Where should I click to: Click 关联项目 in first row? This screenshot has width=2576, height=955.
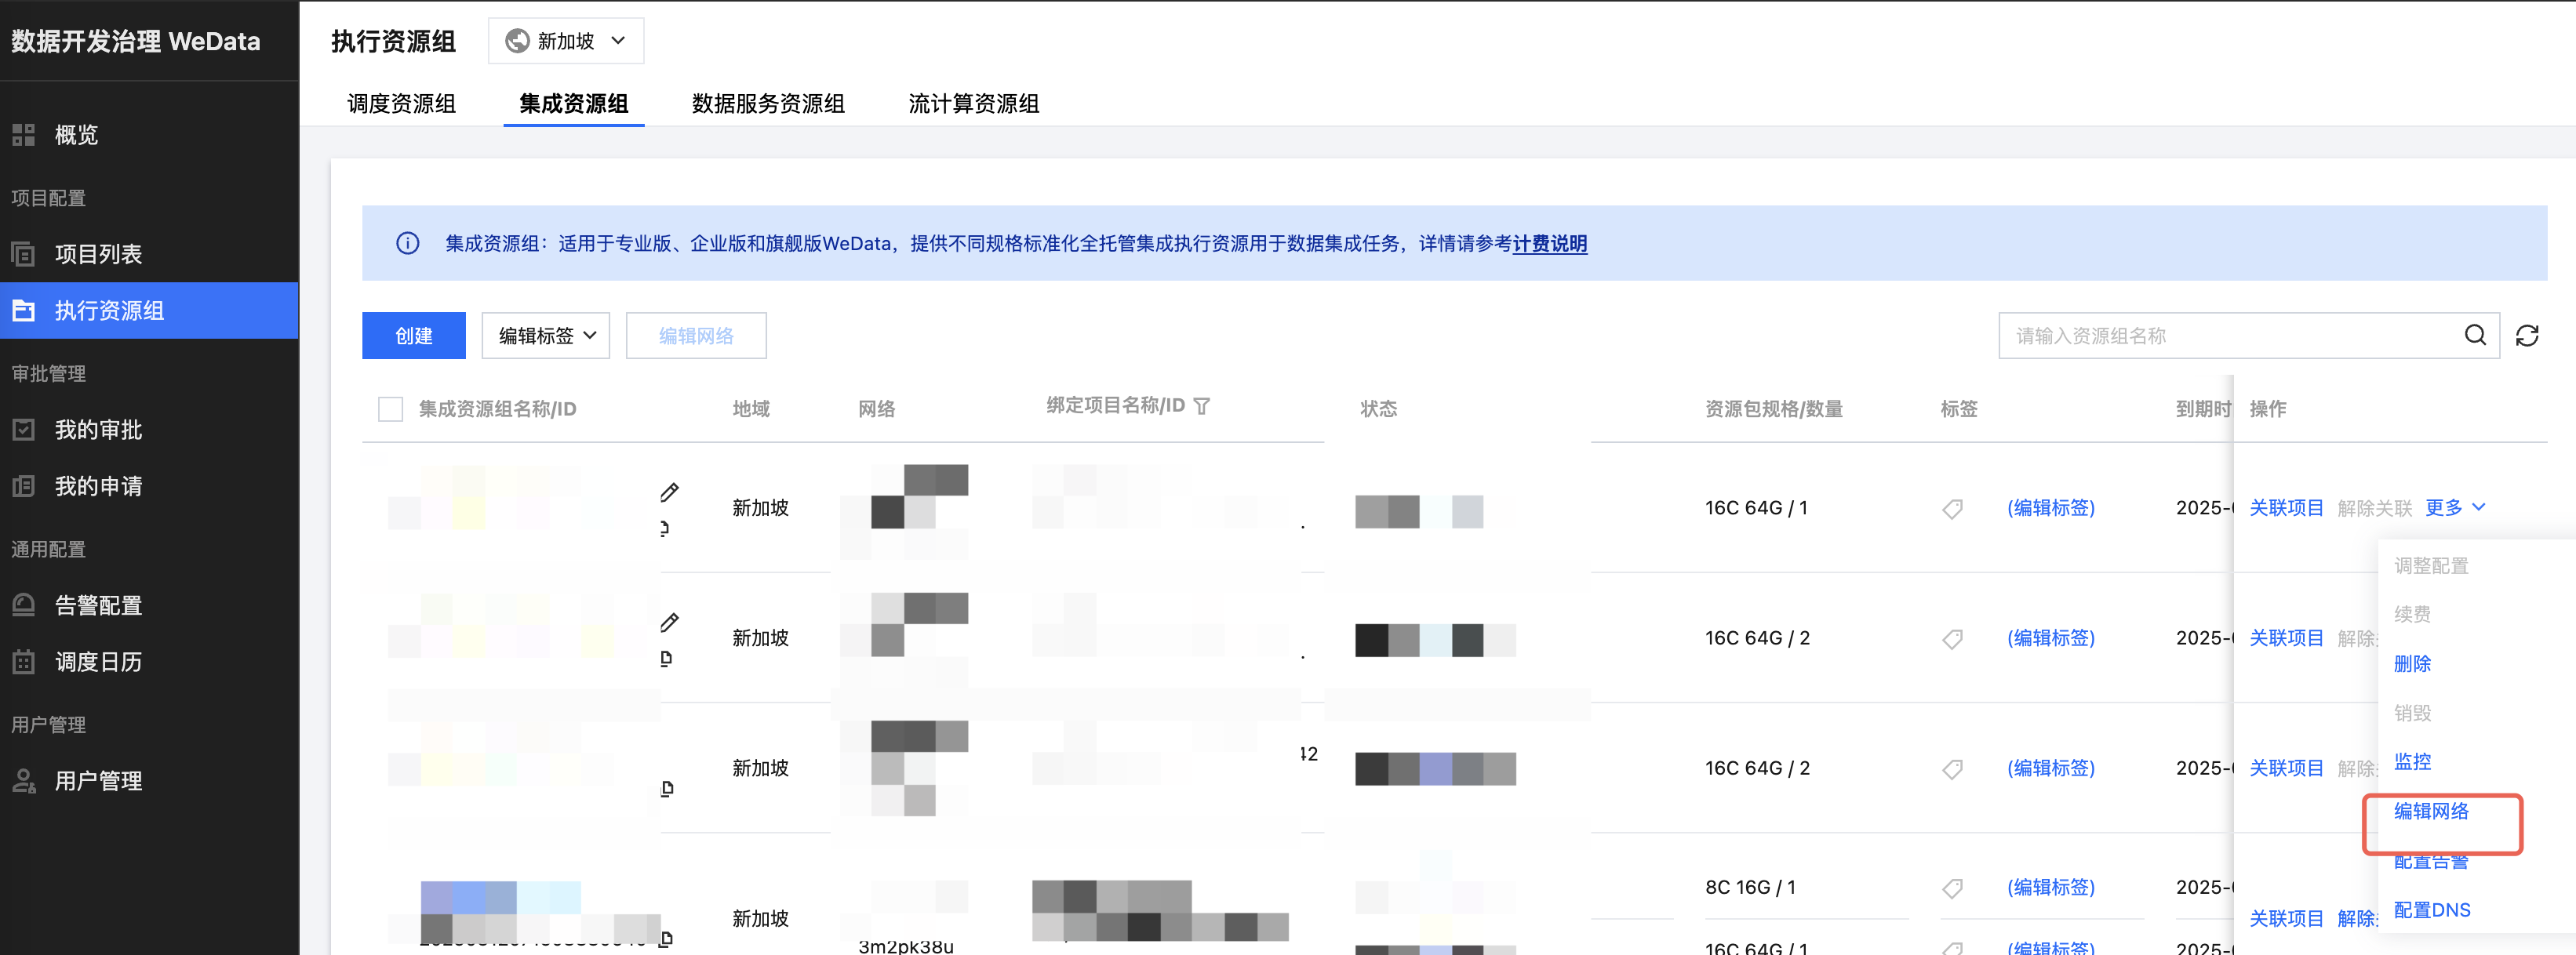(2286, 508)
